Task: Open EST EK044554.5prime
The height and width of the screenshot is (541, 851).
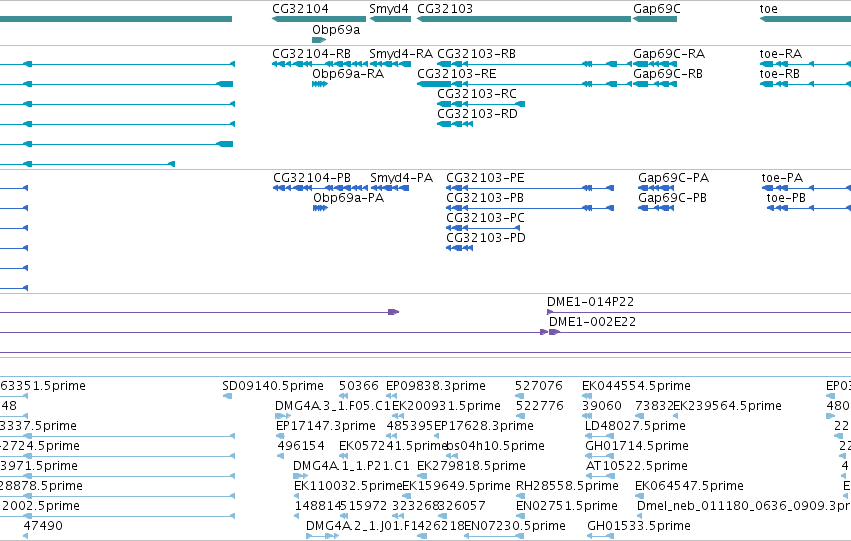Action: coord(636,386)
